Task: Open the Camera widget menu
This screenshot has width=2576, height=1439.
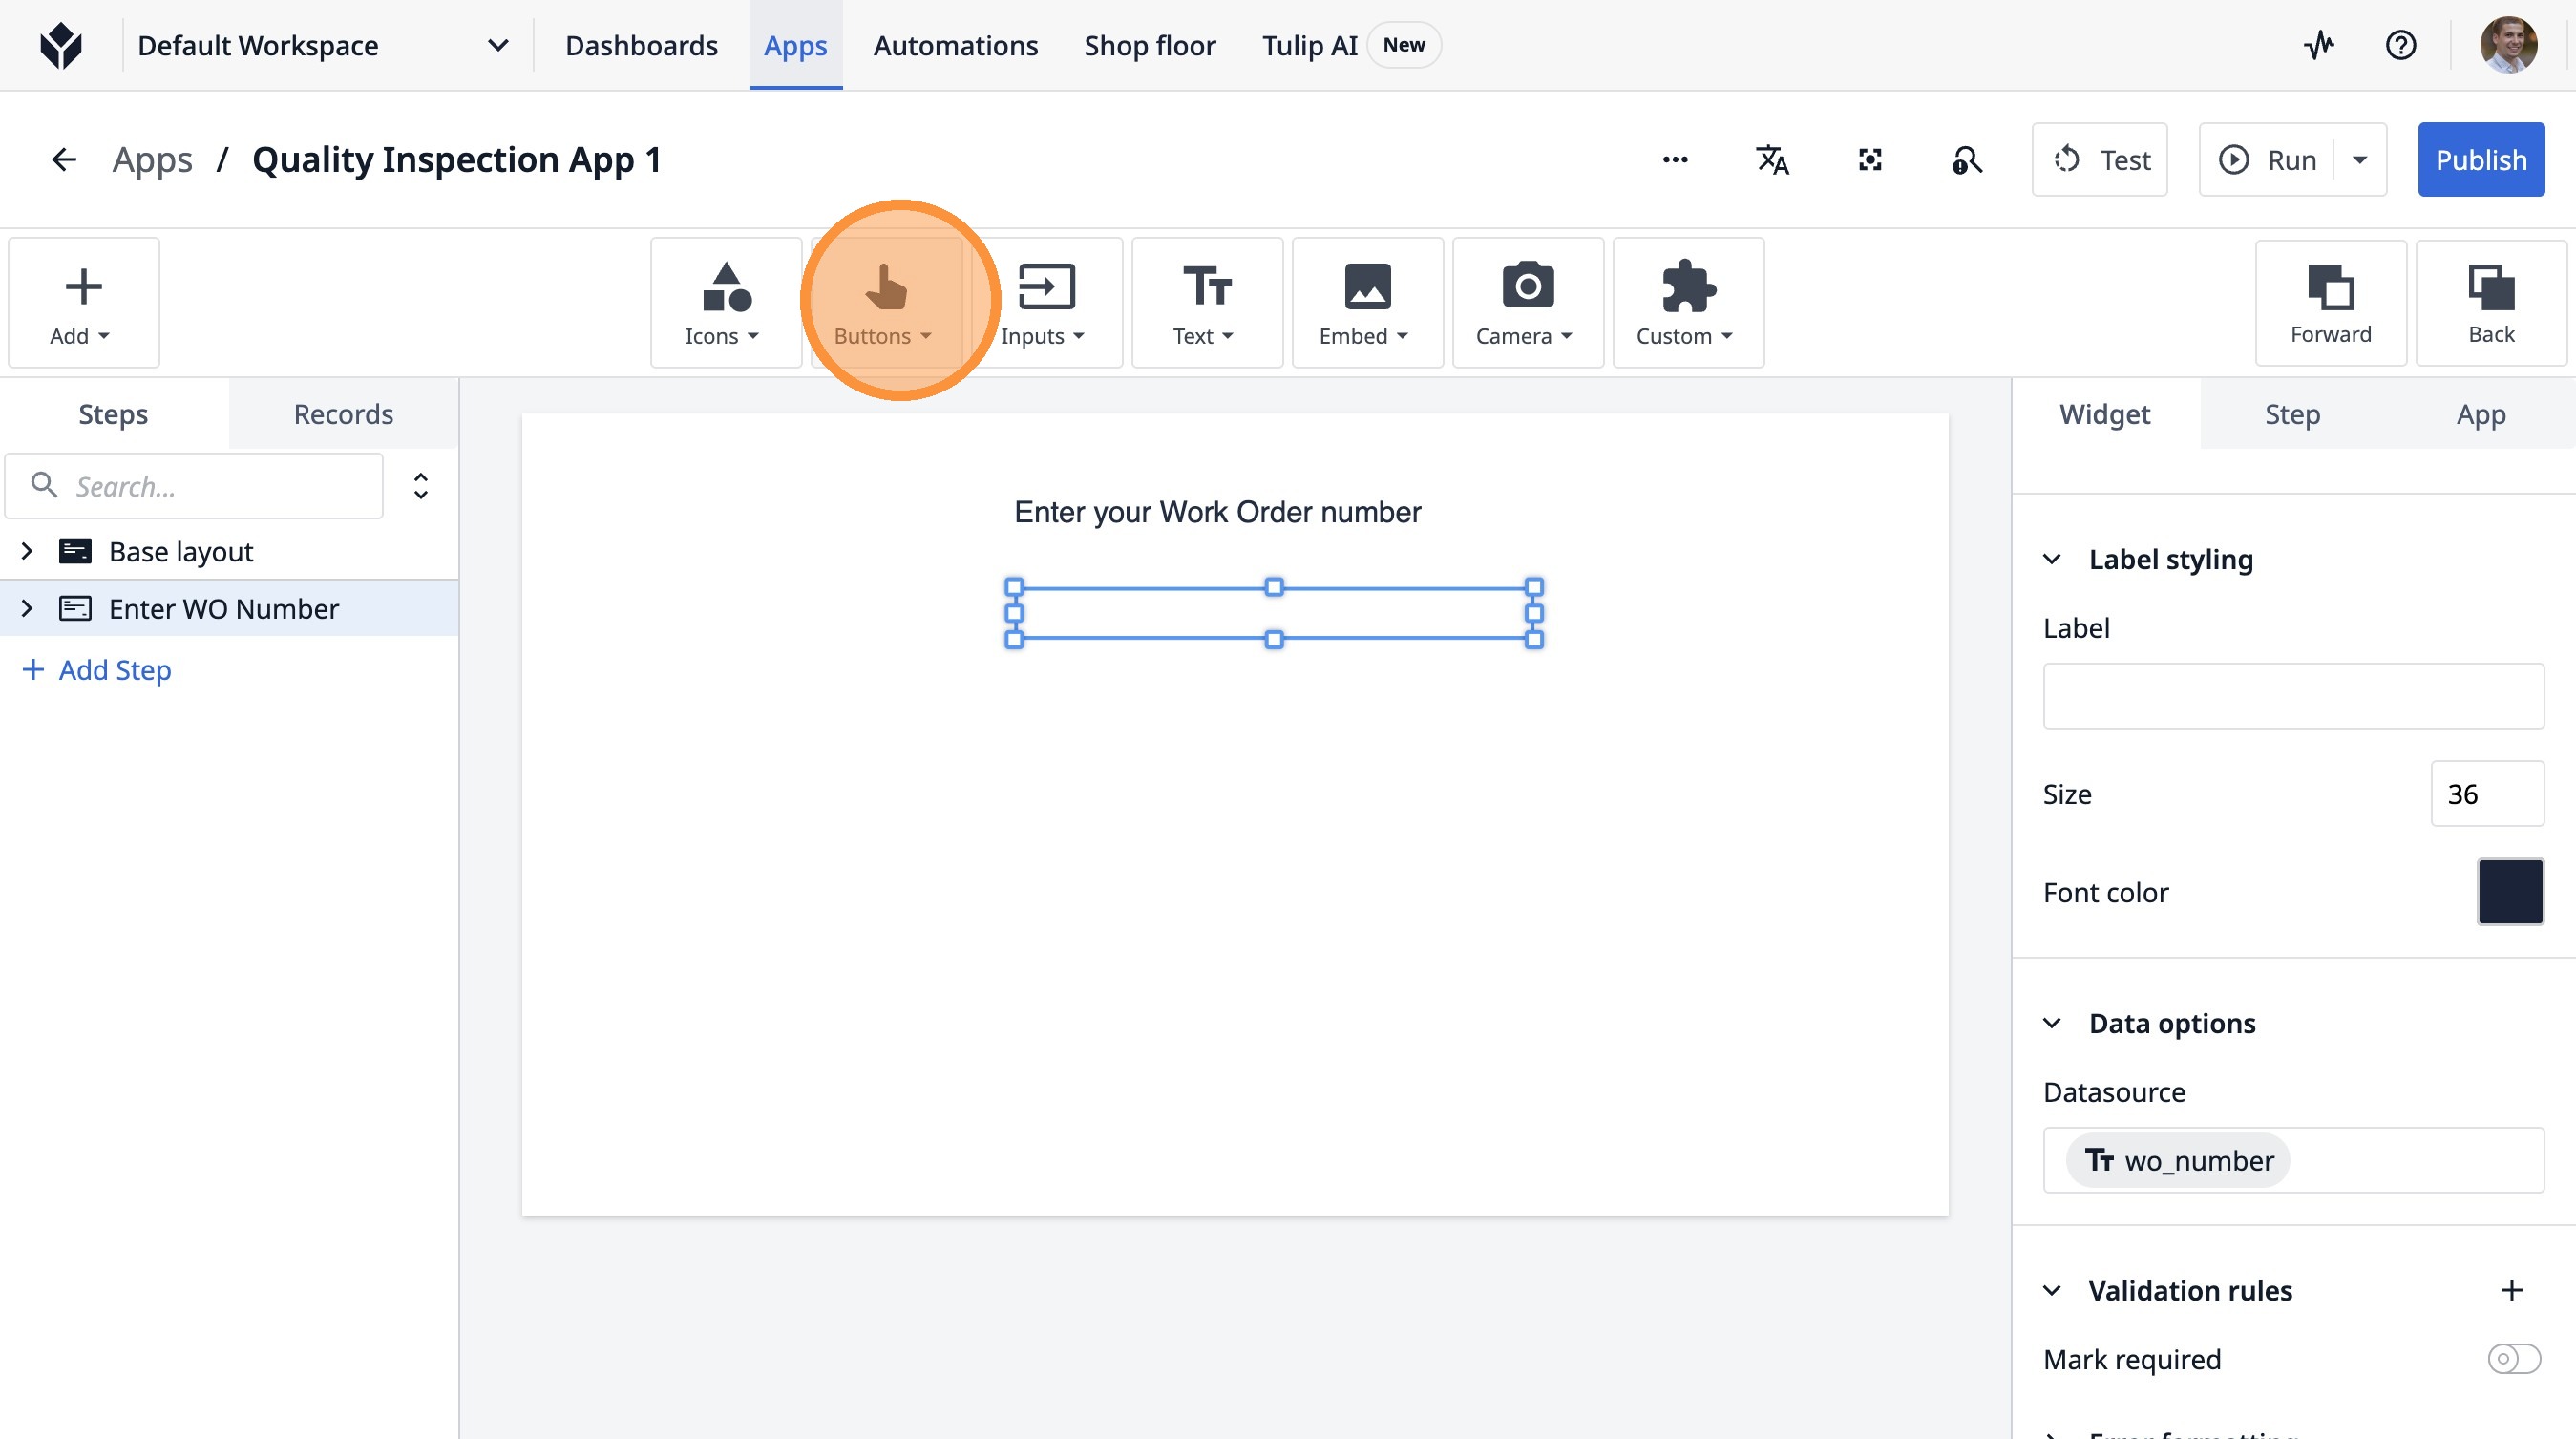Action: [1526, 303]
